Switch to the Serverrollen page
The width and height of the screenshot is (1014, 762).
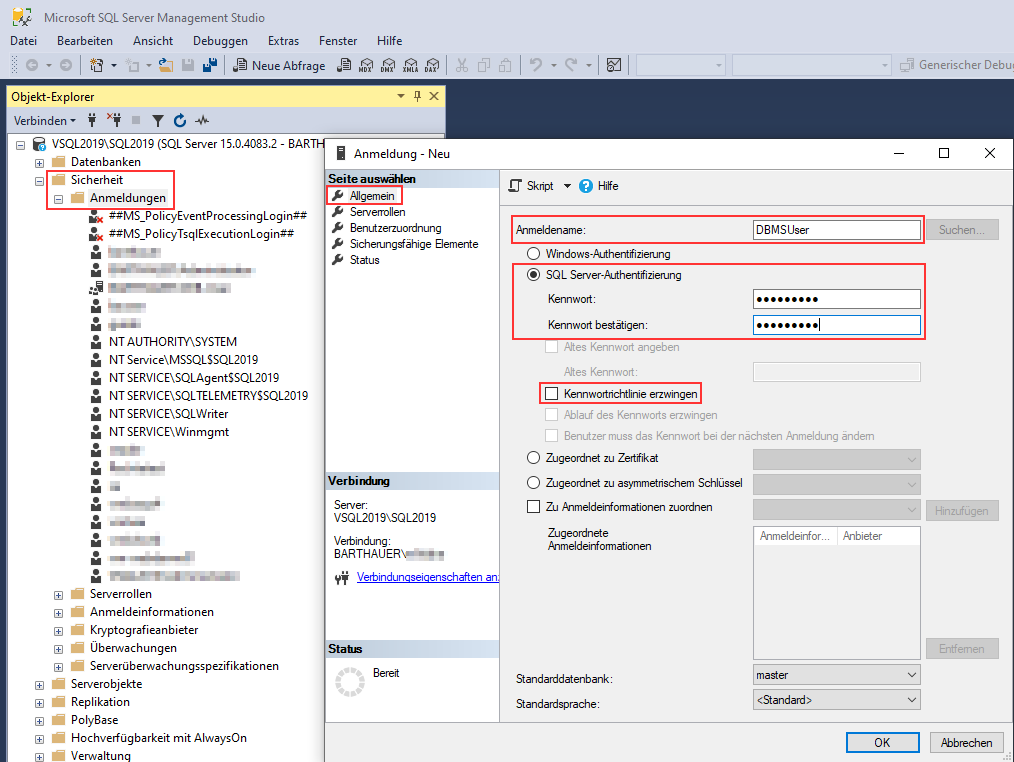pyautogui.click(x=377, y=212)
